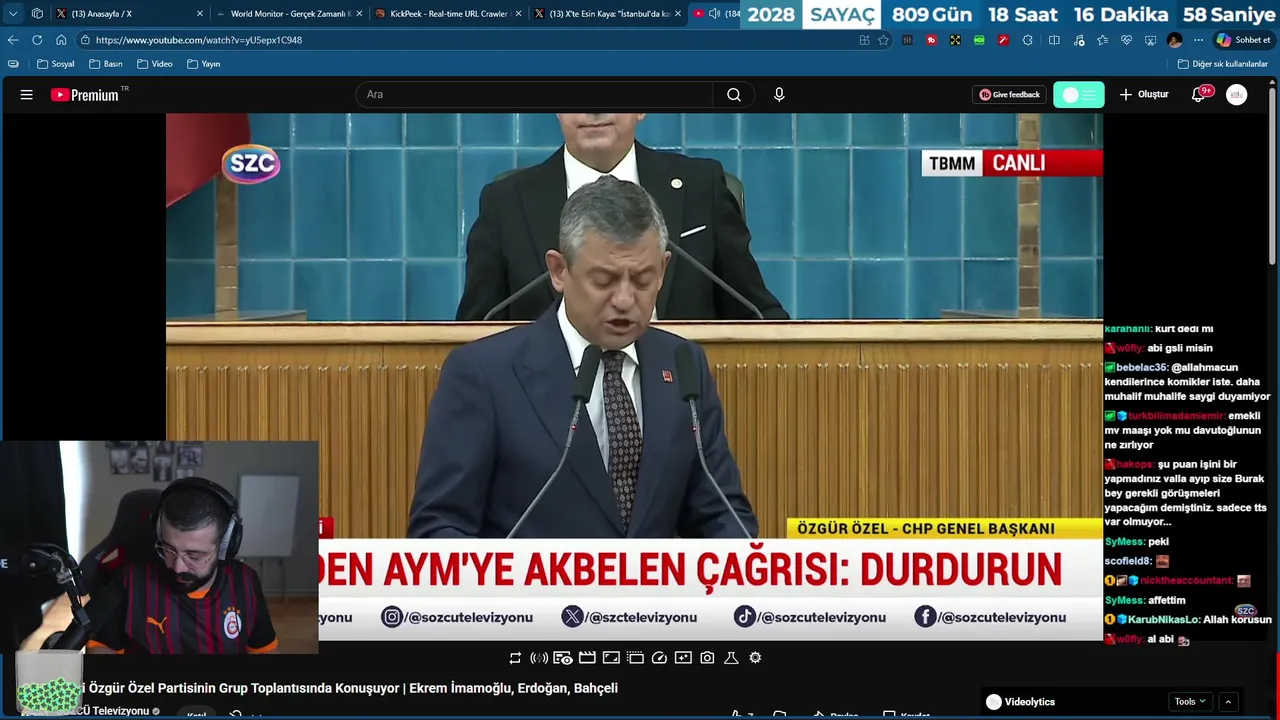Image resolution: width=1280 pixels, height=720 pixels.
Task: Switch to the World Monitor tab
Action: click(289, 14)
